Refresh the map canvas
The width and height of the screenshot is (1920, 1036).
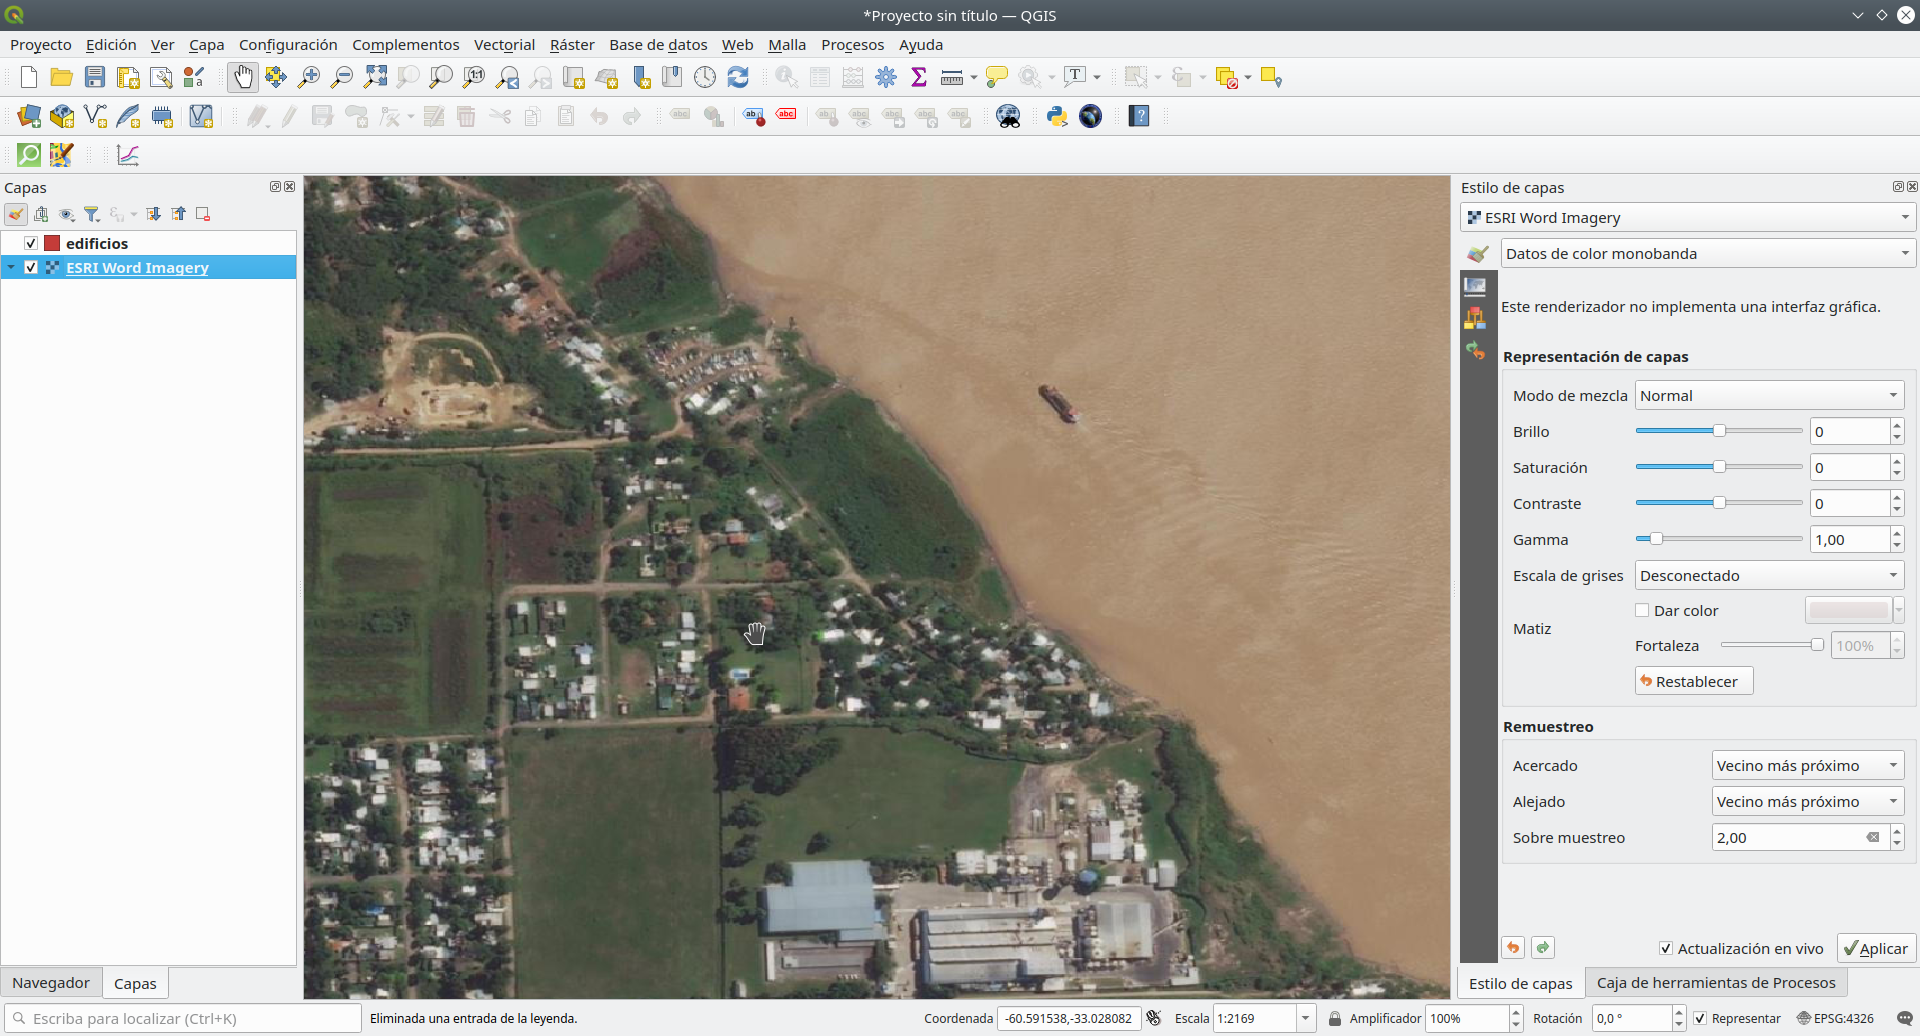[738, 77]
